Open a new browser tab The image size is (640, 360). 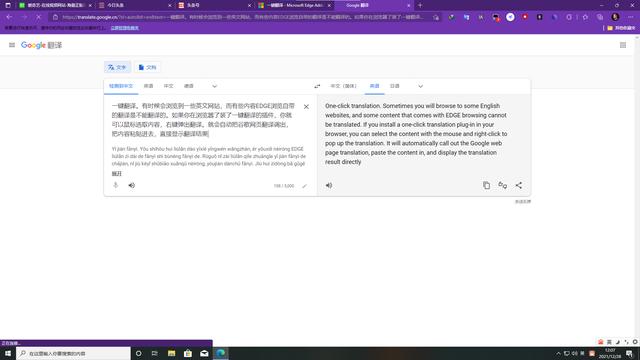420,5
